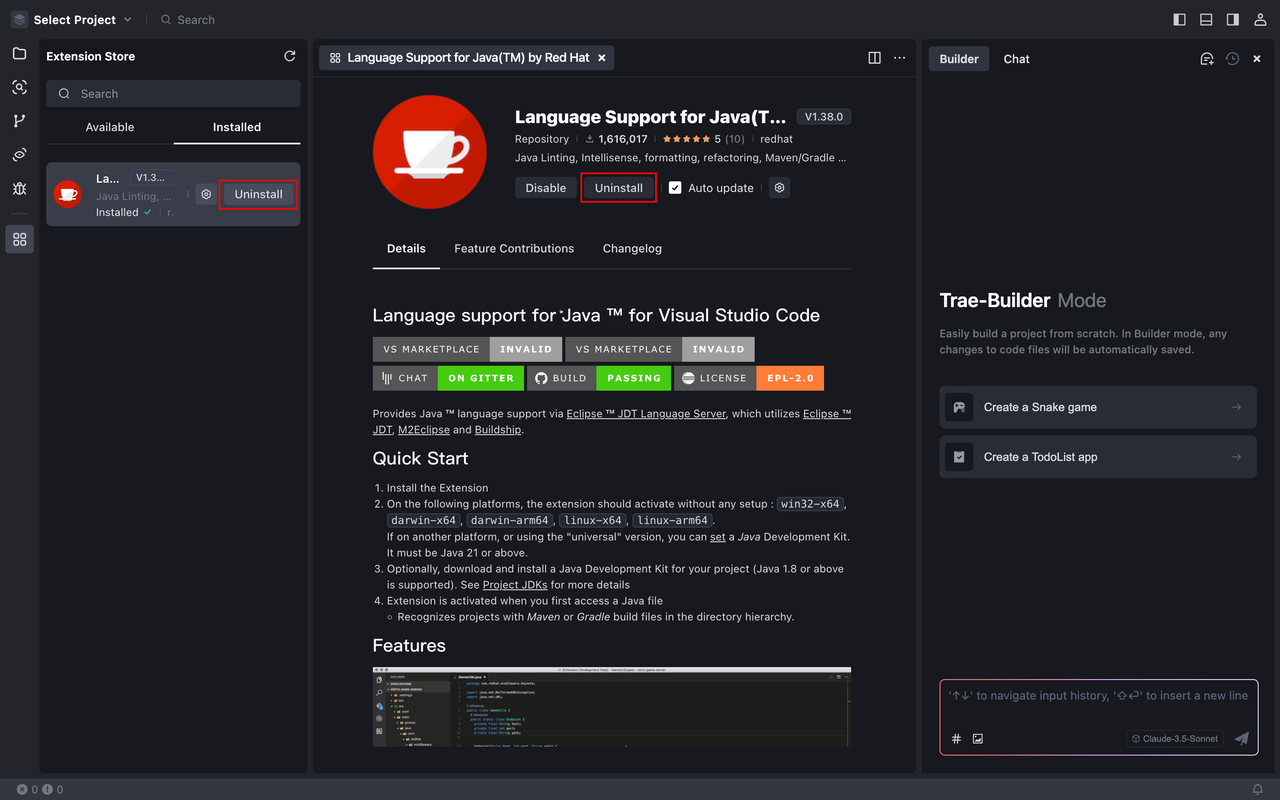
Task: Open extension settings gear beside Auto update
Action: click(780, 187)
